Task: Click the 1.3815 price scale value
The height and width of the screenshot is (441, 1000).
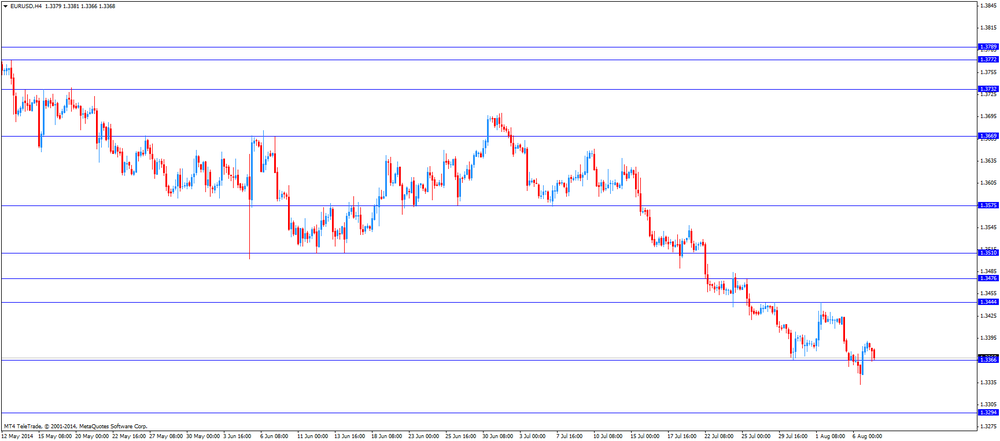Action: [x=989, y=28]
